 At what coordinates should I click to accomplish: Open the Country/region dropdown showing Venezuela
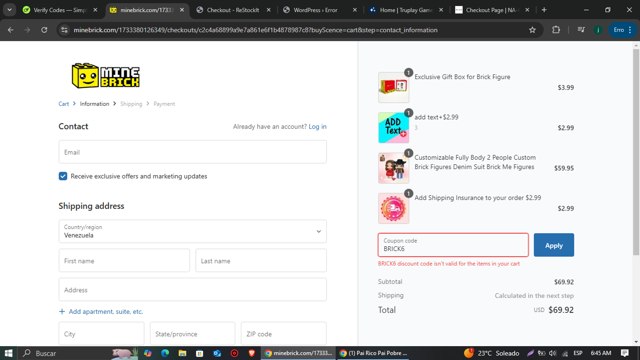click(x=193, y=231)
